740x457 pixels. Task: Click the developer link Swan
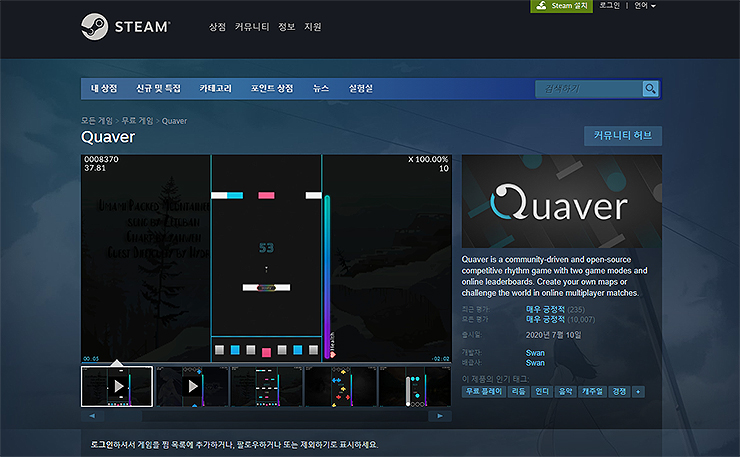click(535, 353)
